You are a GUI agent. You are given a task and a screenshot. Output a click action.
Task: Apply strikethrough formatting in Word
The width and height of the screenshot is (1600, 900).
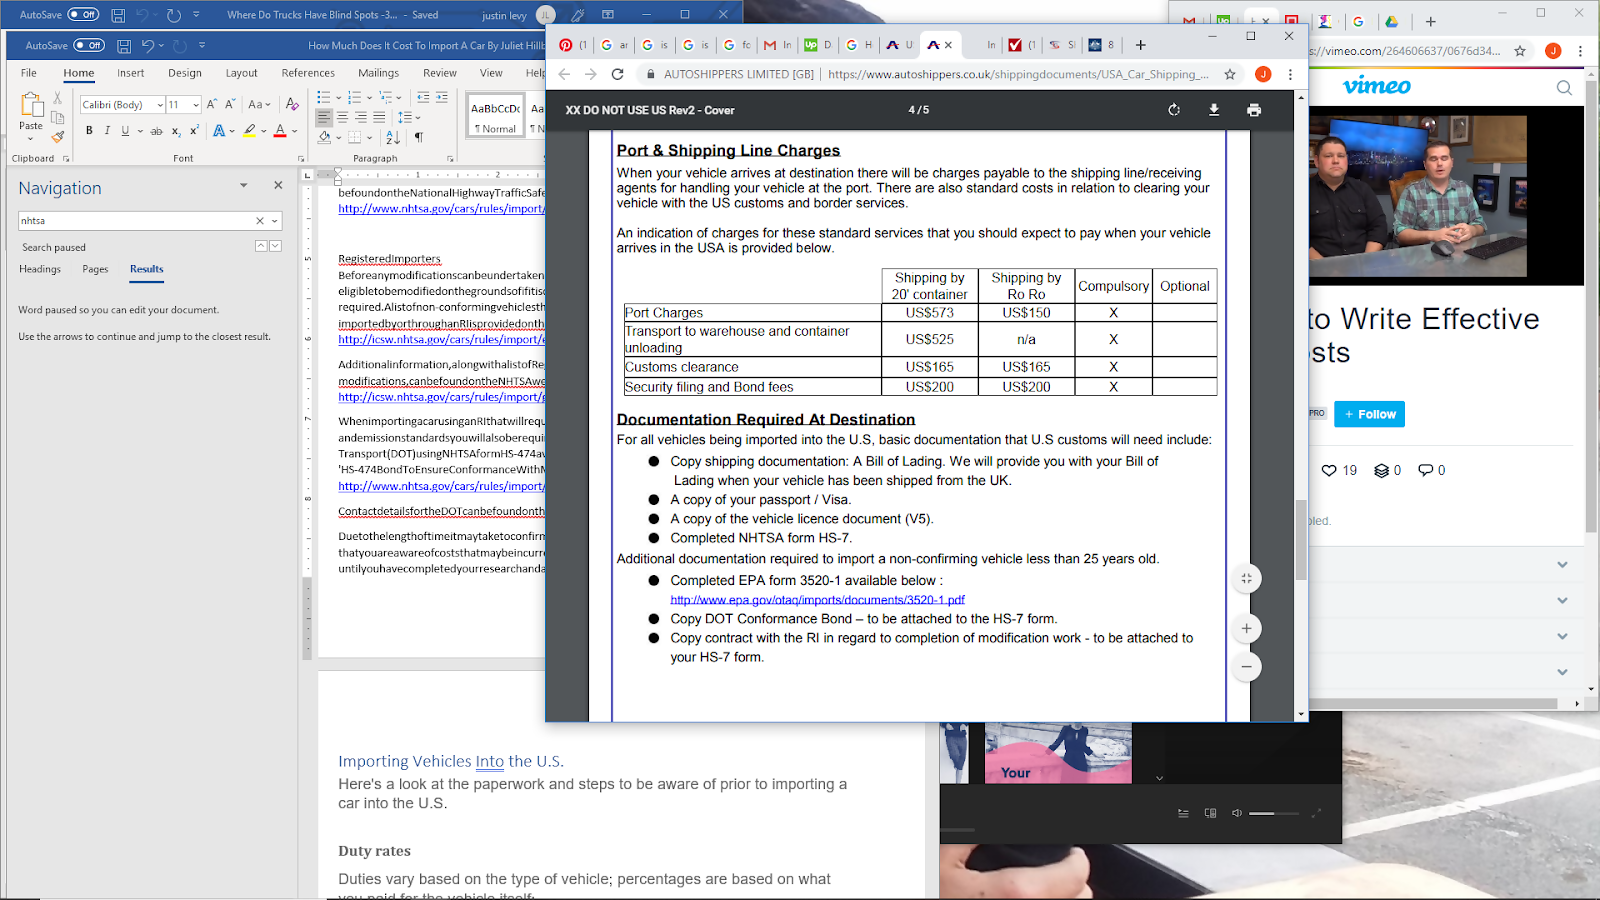pos(156,131)
